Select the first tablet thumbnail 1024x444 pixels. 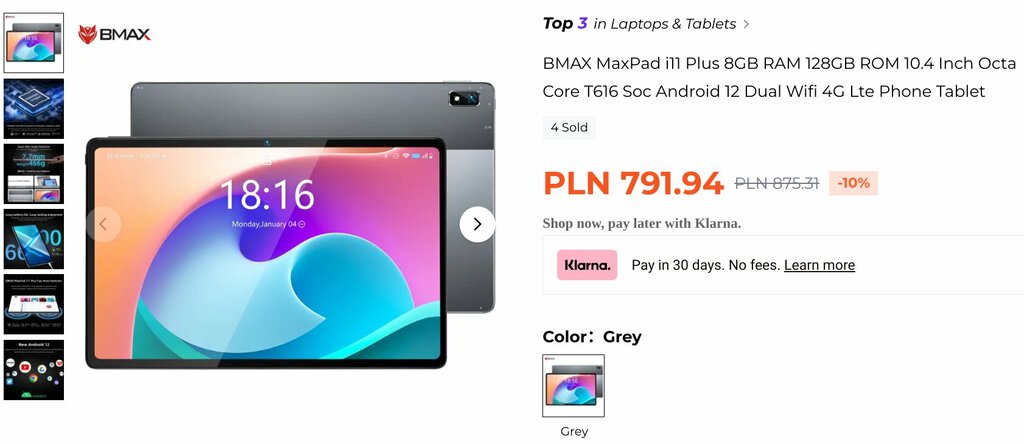pyautogui.click(x=34, y=43)
